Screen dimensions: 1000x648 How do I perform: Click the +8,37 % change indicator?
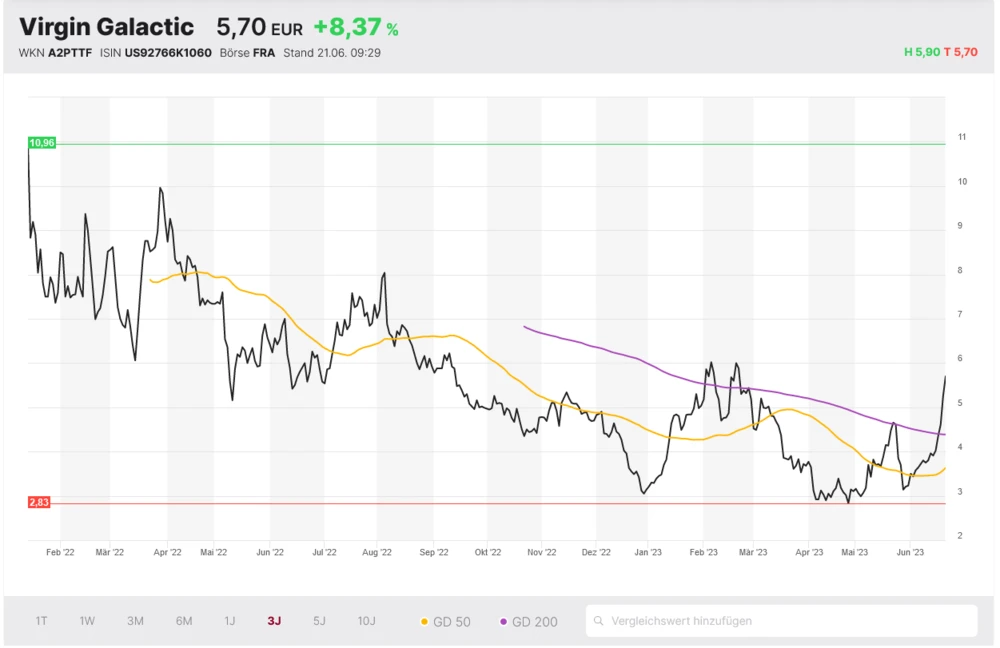click(x=355, y=28)
